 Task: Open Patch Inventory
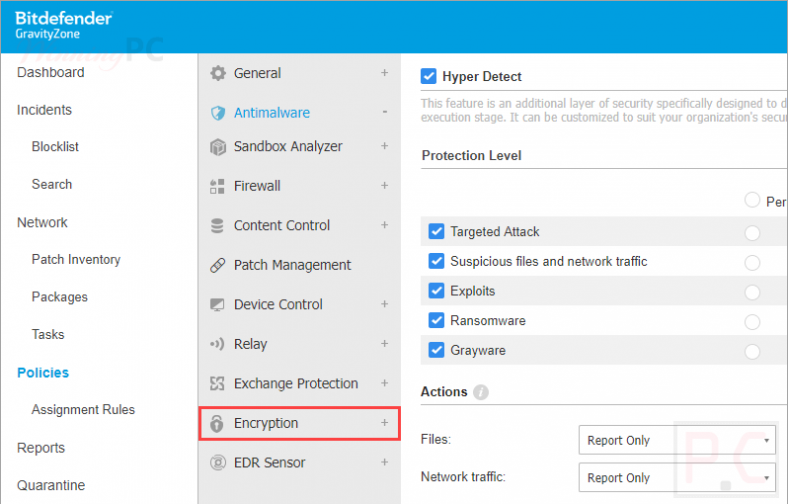pos(76,259)
